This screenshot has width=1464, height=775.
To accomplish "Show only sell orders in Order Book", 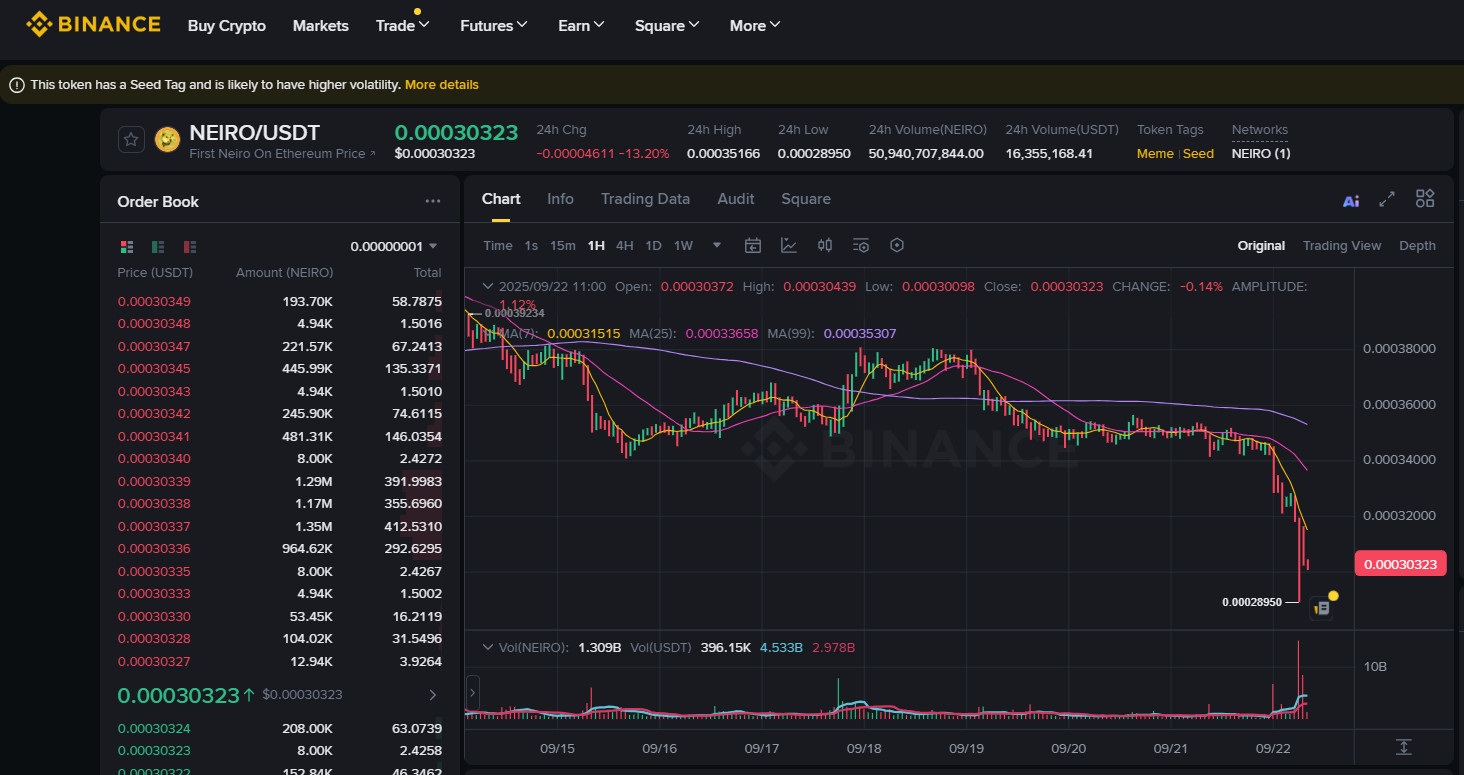I will click(x=189, y=246).
